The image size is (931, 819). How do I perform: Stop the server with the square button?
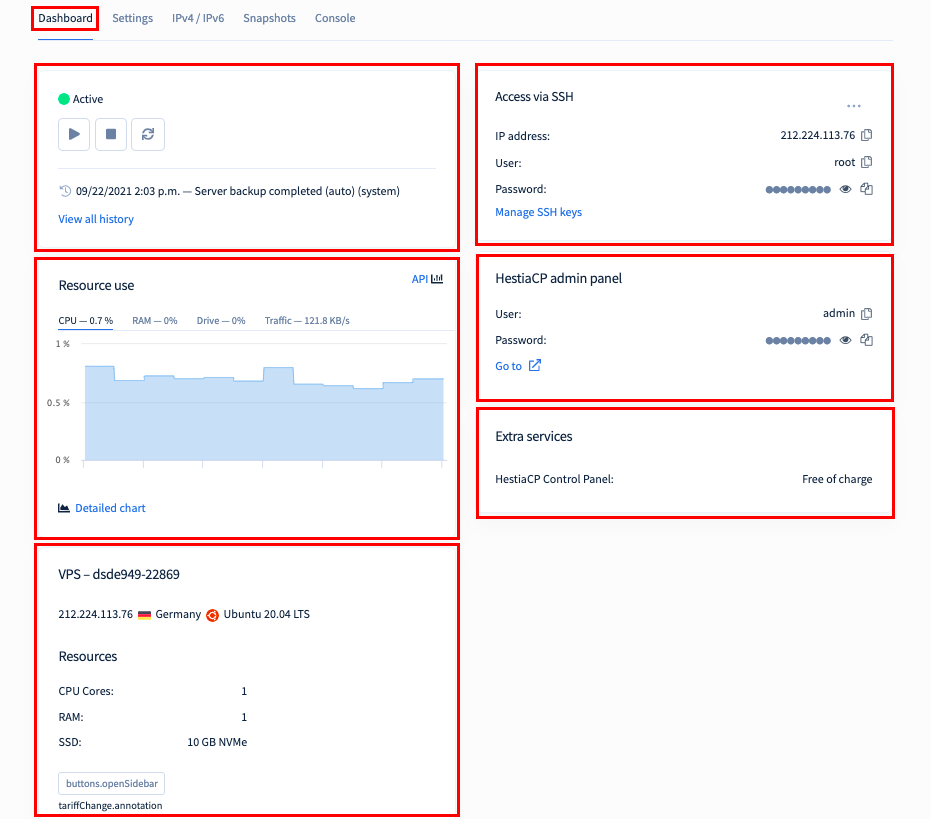(x=111, y=134)
